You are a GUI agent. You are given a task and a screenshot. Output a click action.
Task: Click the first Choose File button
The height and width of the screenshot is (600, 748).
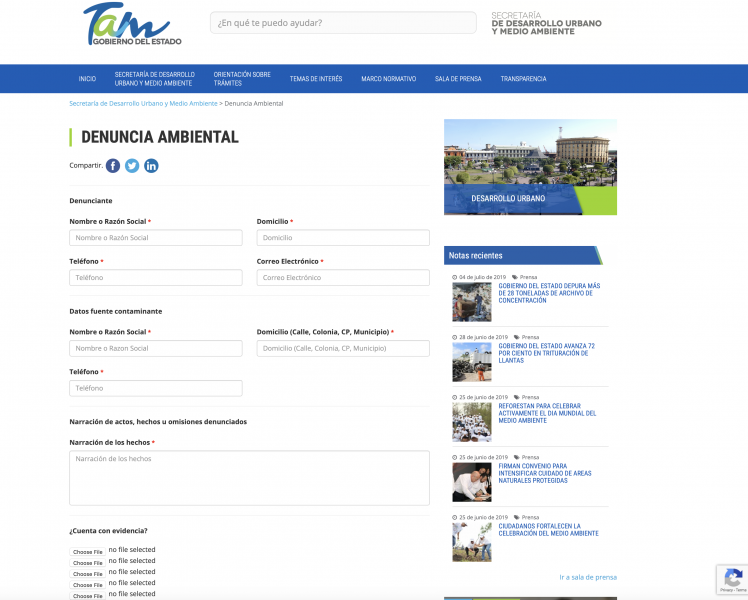[88, 551]
